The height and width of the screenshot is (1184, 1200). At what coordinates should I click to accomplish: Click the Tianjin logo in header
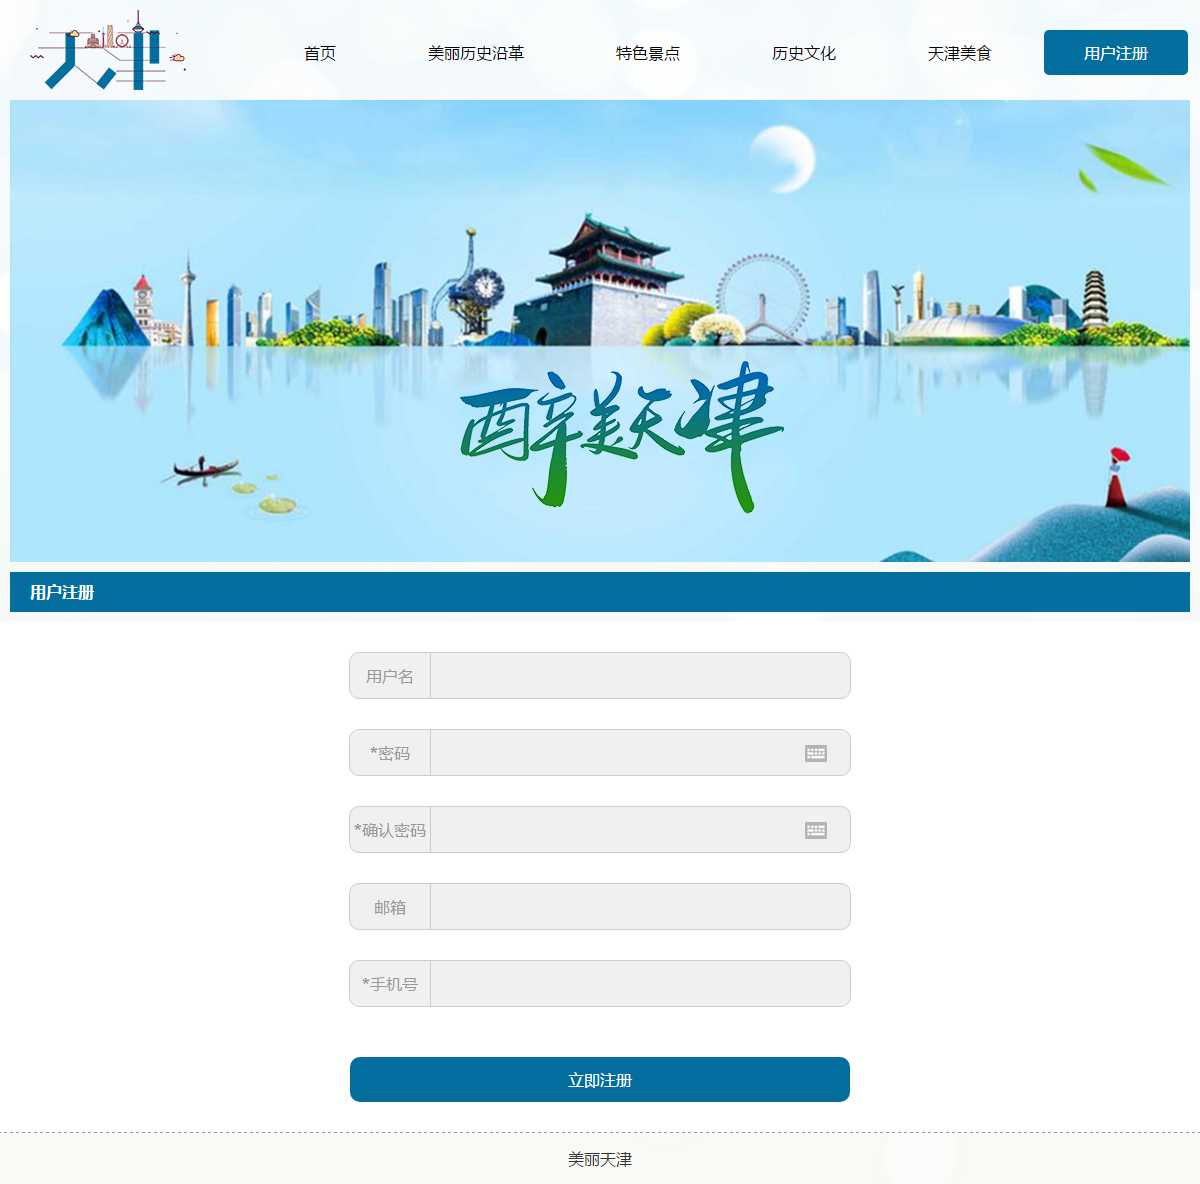pyautogui.click(x=108, y=51)
